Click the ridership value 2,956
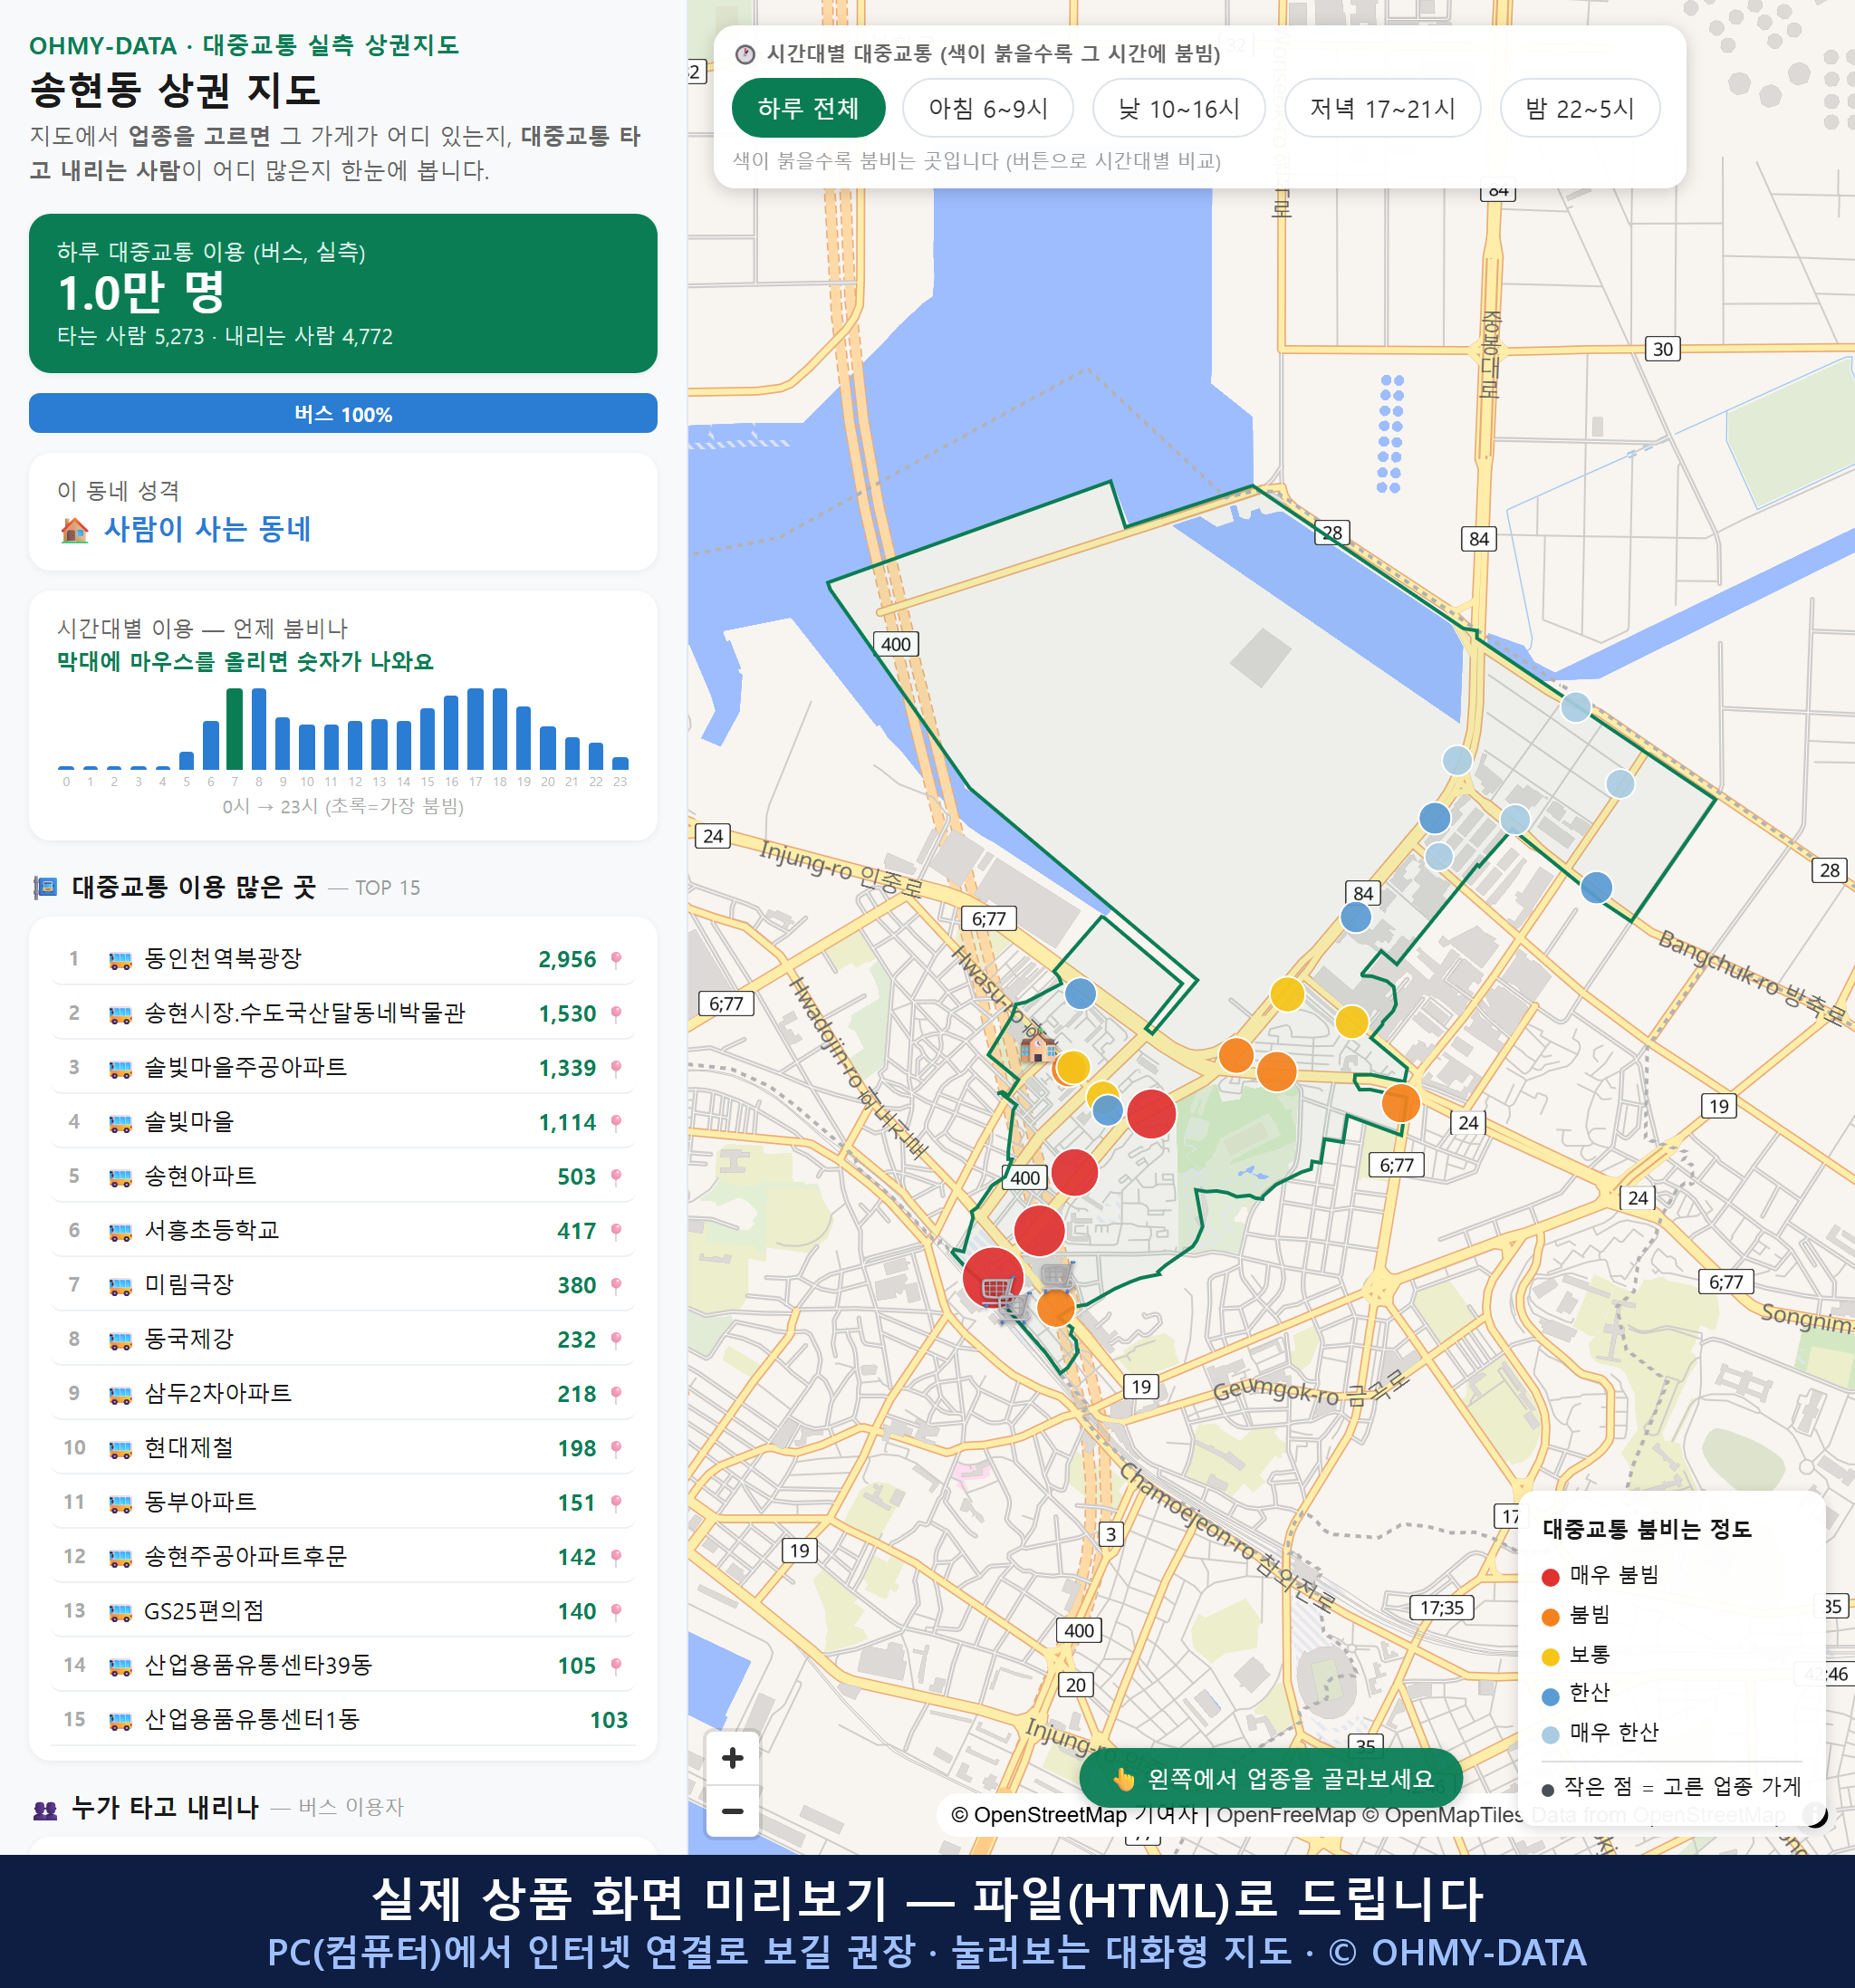The width and height of the screenshot is (1855, 1988). pyautogui.click(x=567, y=960)
